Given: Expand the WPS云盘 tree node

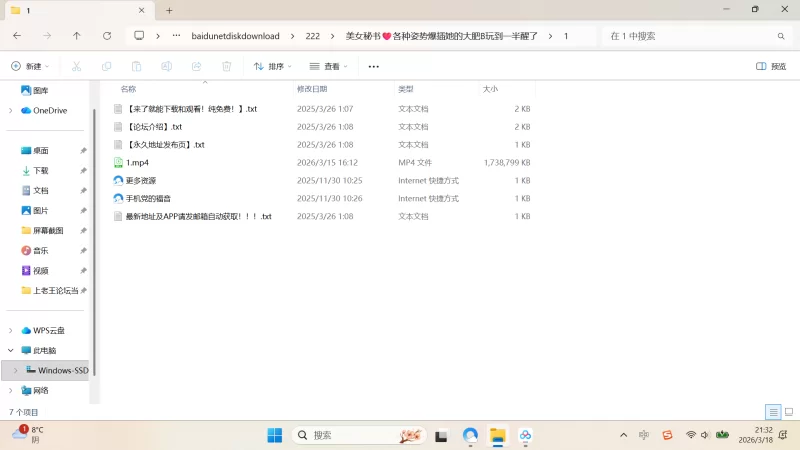Looking at the screenshot, I should click(11, 330).
